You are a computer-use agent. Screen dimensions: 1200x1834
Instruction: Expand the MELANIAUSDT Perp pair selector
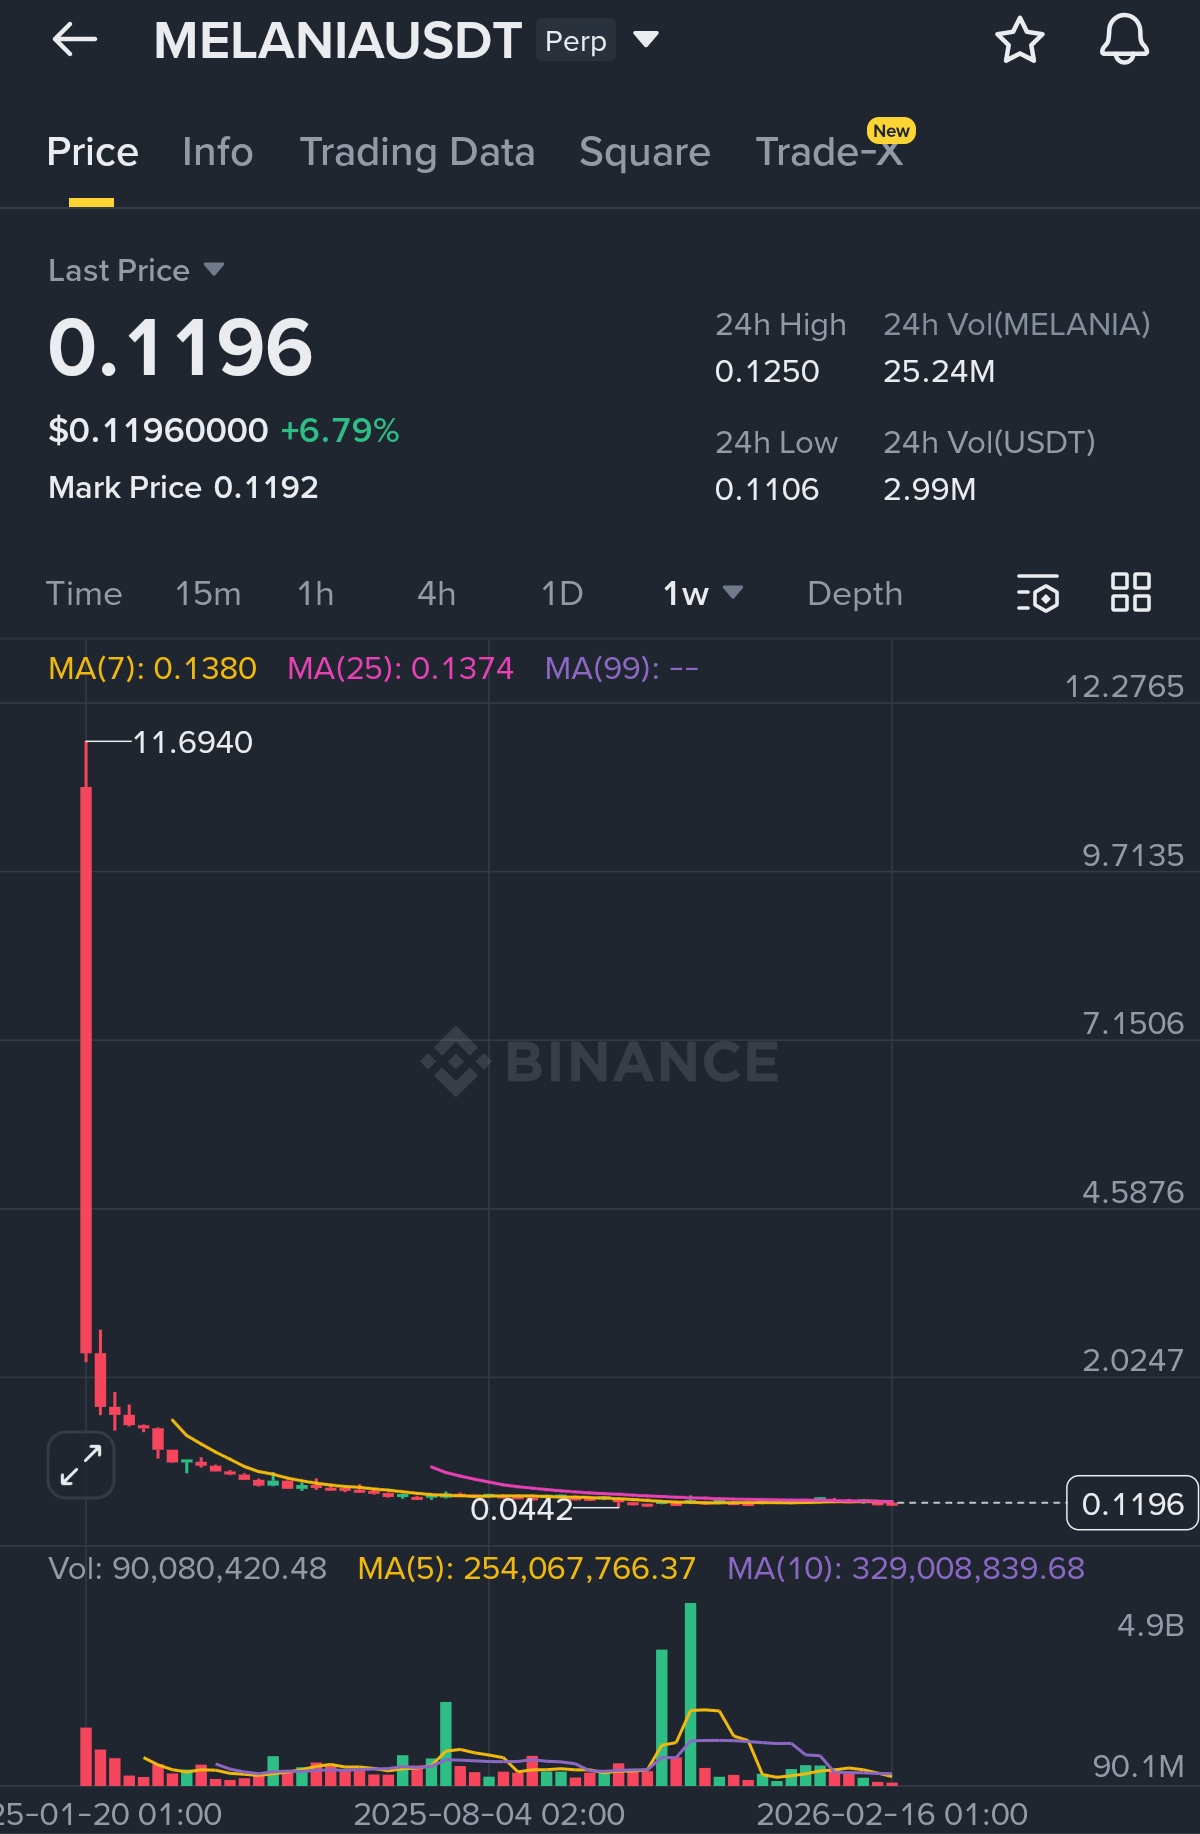(x=646, y=40)
